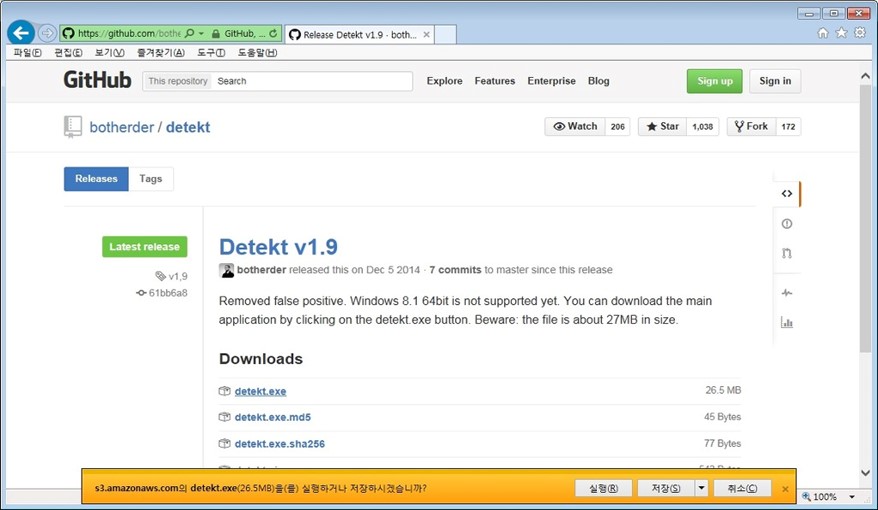Download detekt.exe.sha256 file link
Image resolution: width=878 pixels, height=510 pixels.
coord(280,444)
